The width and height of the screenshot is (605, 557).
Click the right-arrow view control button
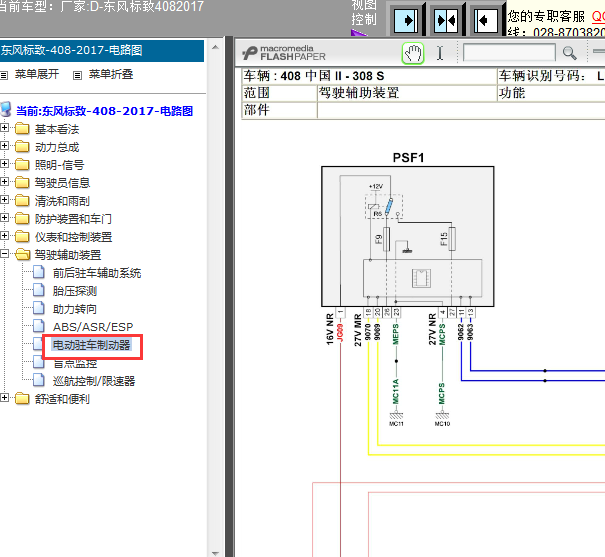pyautogui.click(x=406, y=20)
